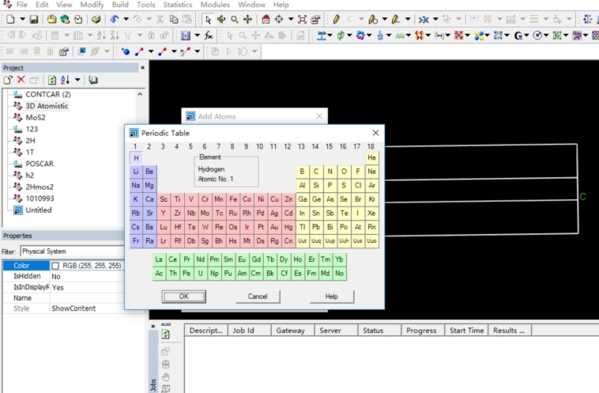Open dropdown arrow next to Undo icon
Screen dimensions: 599x393
click(126, 19)
